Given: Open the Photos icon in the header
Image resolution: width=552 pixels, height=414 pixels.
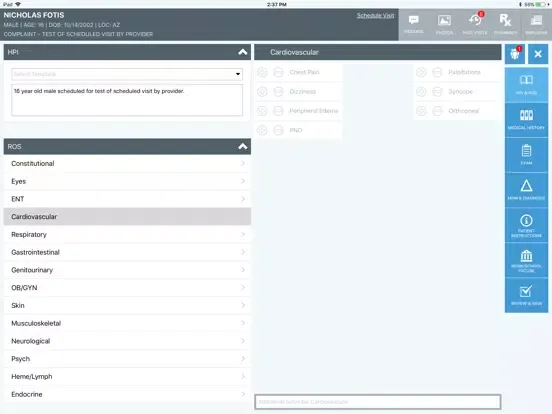Looking at the screenshot, I should point(444,24).
